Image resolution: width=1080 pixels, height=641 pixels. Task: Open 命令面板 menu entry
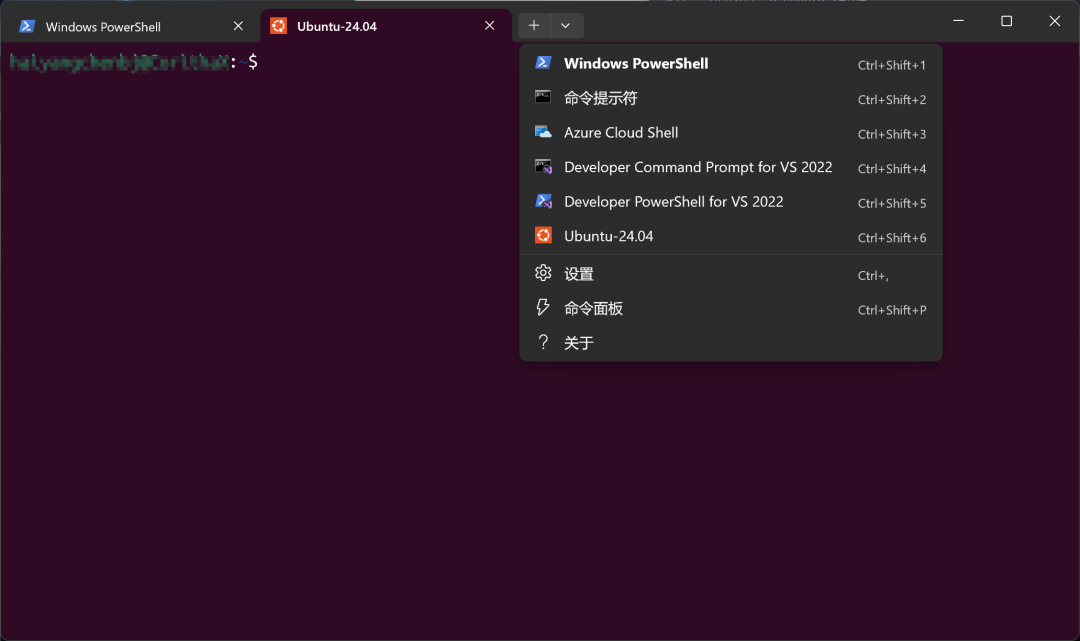click(731, 308)
